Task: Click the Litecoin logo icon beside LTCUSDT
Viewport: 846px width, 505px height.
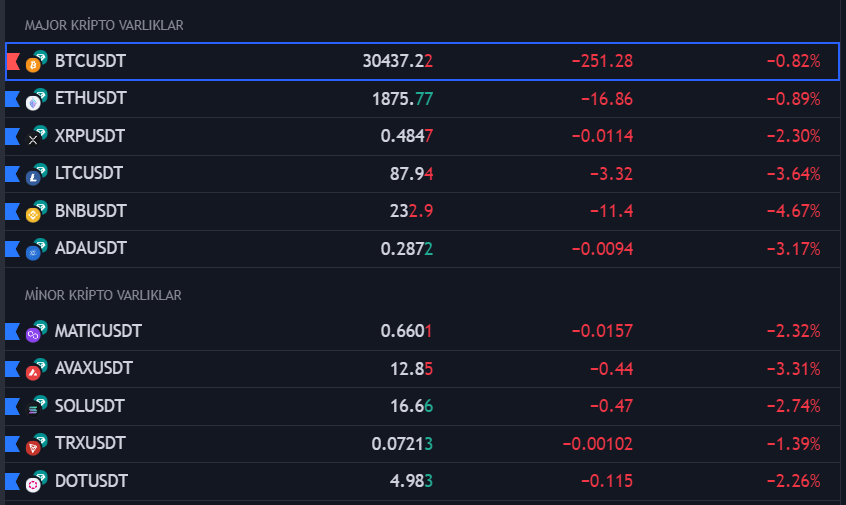Action: click(33, 178)
